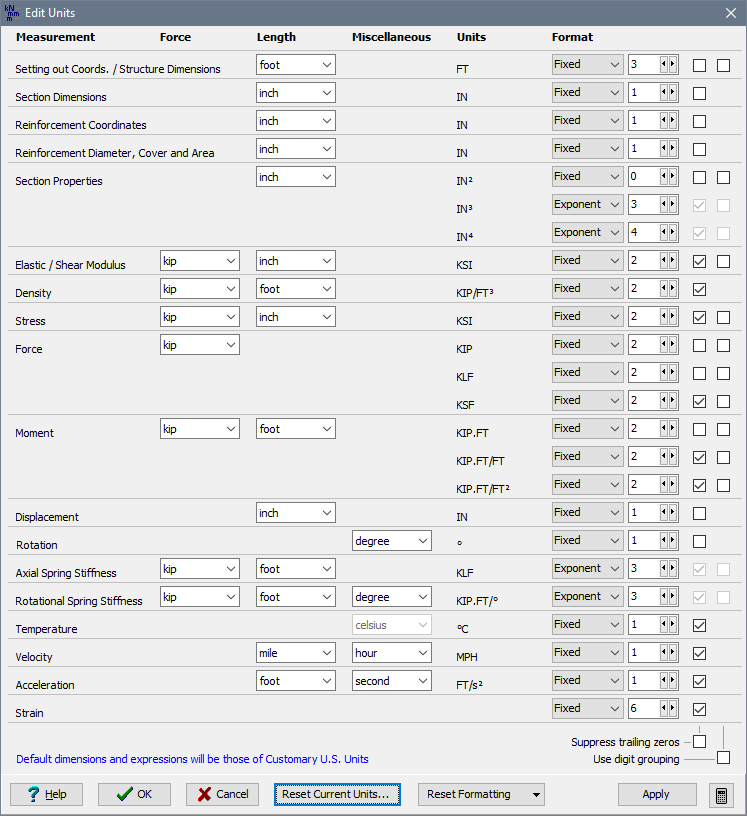747x816 pixels.
Task: Click the Reset Current Units button
Action: point(337,795)
